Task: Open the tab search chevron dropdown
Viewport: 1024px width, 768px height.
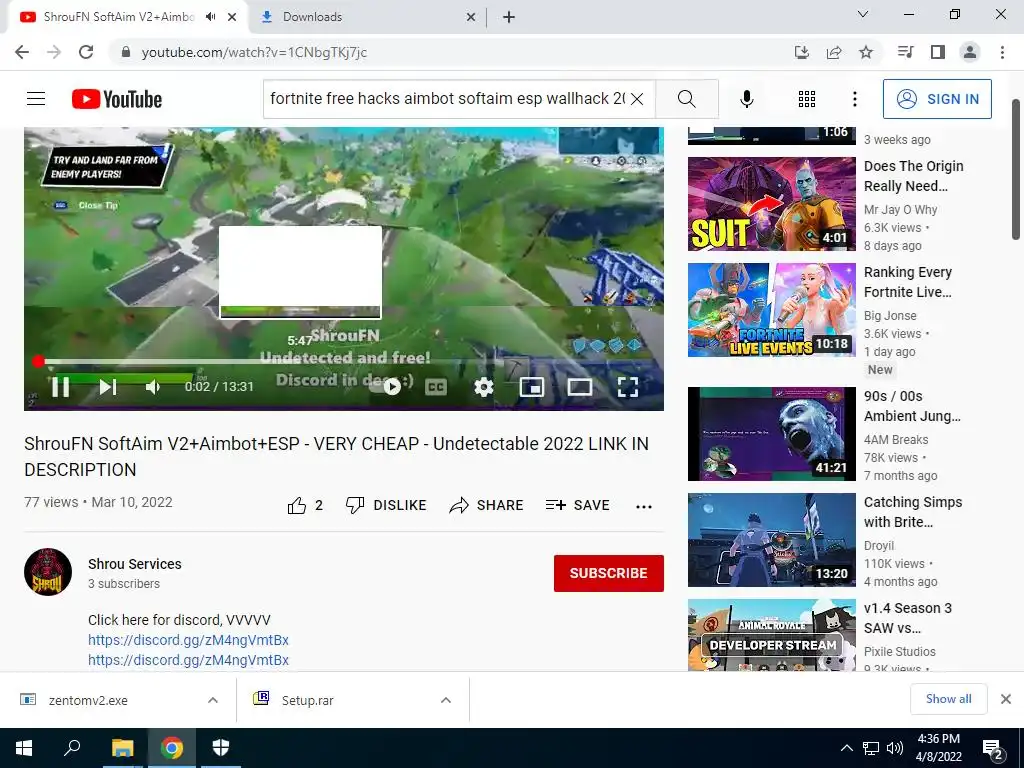Action: coord(863,14)
